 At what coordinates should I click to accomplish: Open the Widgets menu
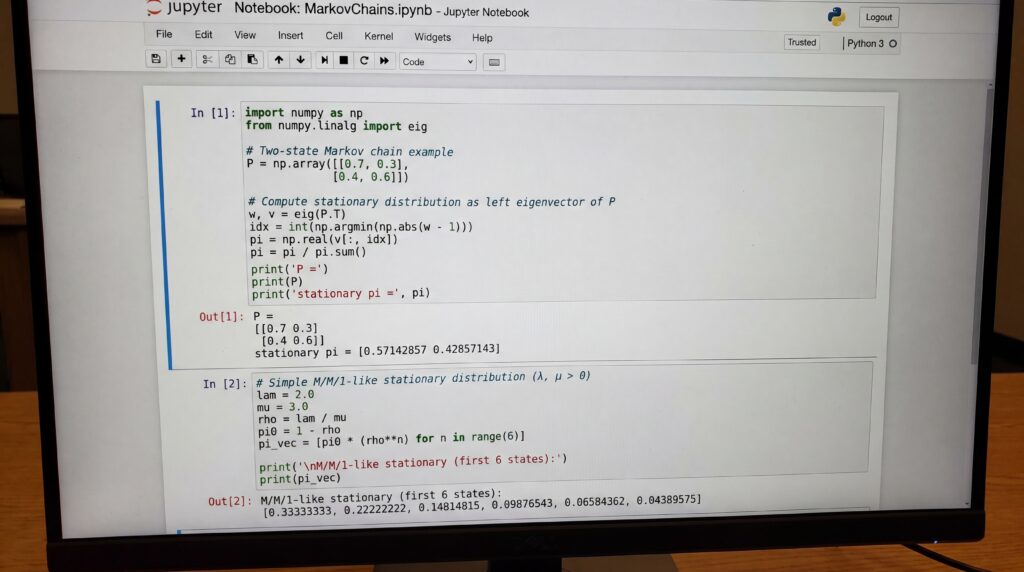tap(432, 37)
